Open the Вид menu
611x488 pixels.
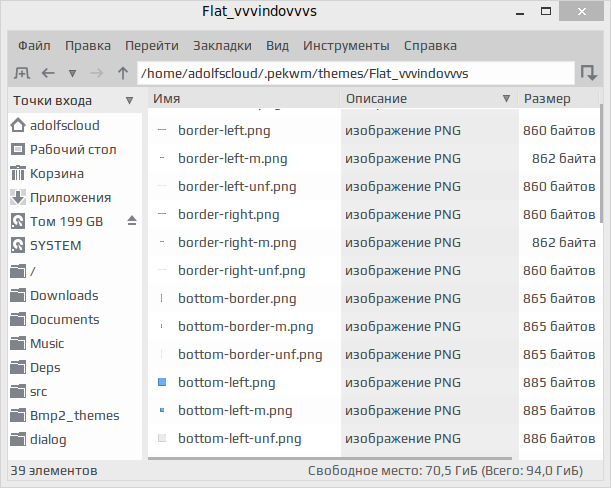coord(277,46)
